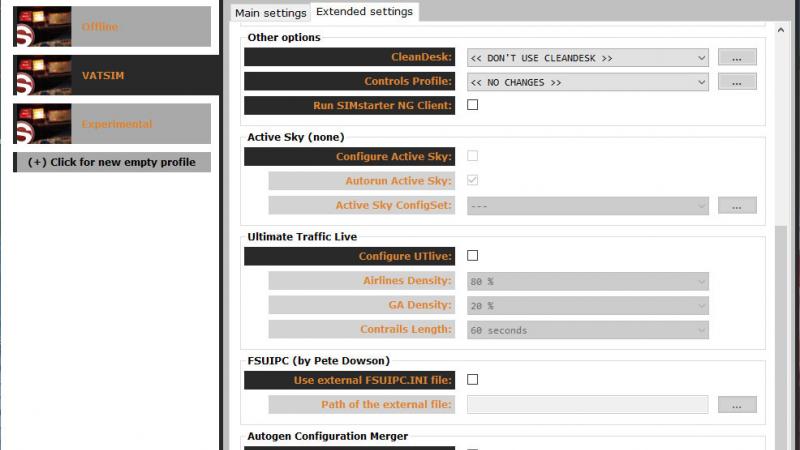Open the CleanDesk dropdown
800x450 pixels.
coord(588,58)
